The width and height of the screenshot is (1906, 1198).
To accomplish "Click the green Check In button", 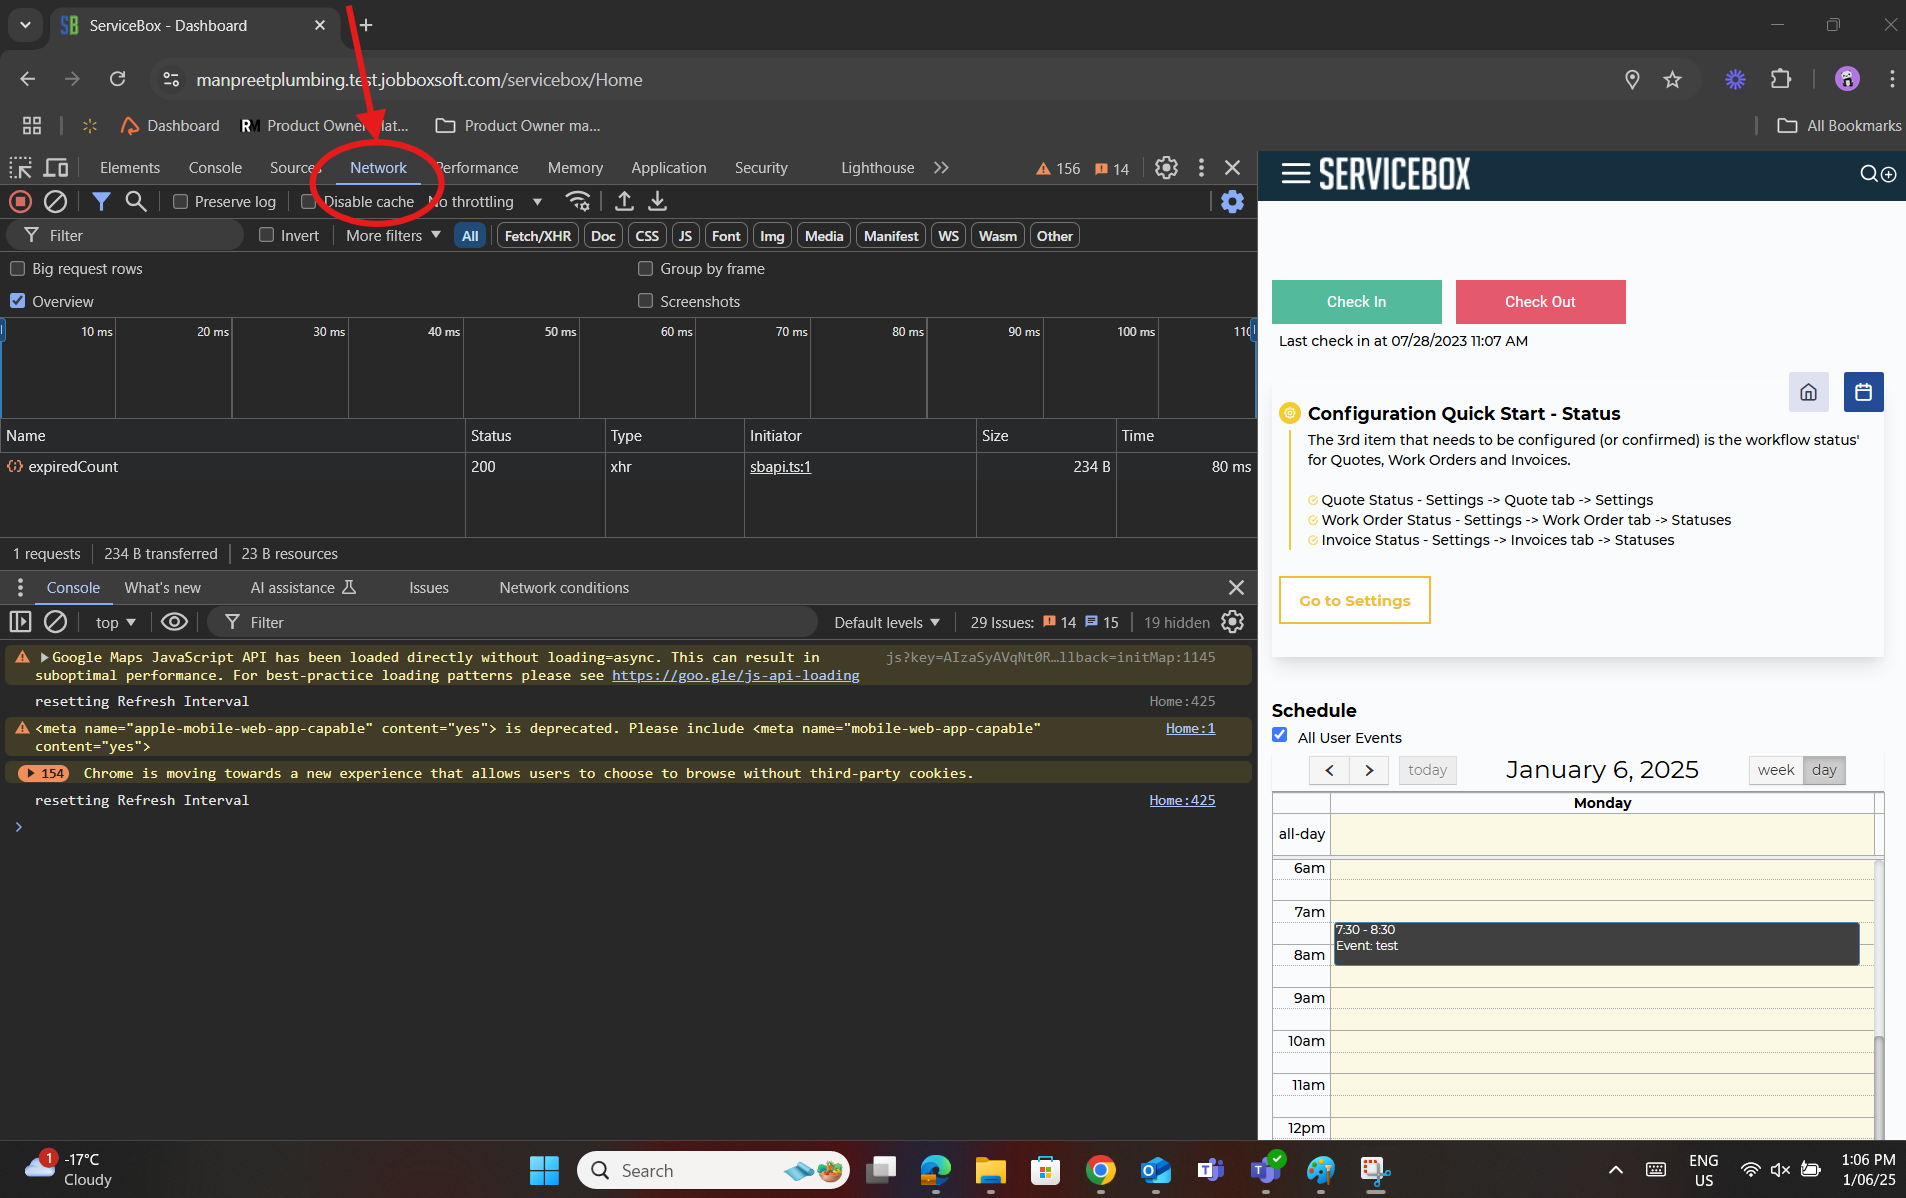I will [x=1356, y=302].
